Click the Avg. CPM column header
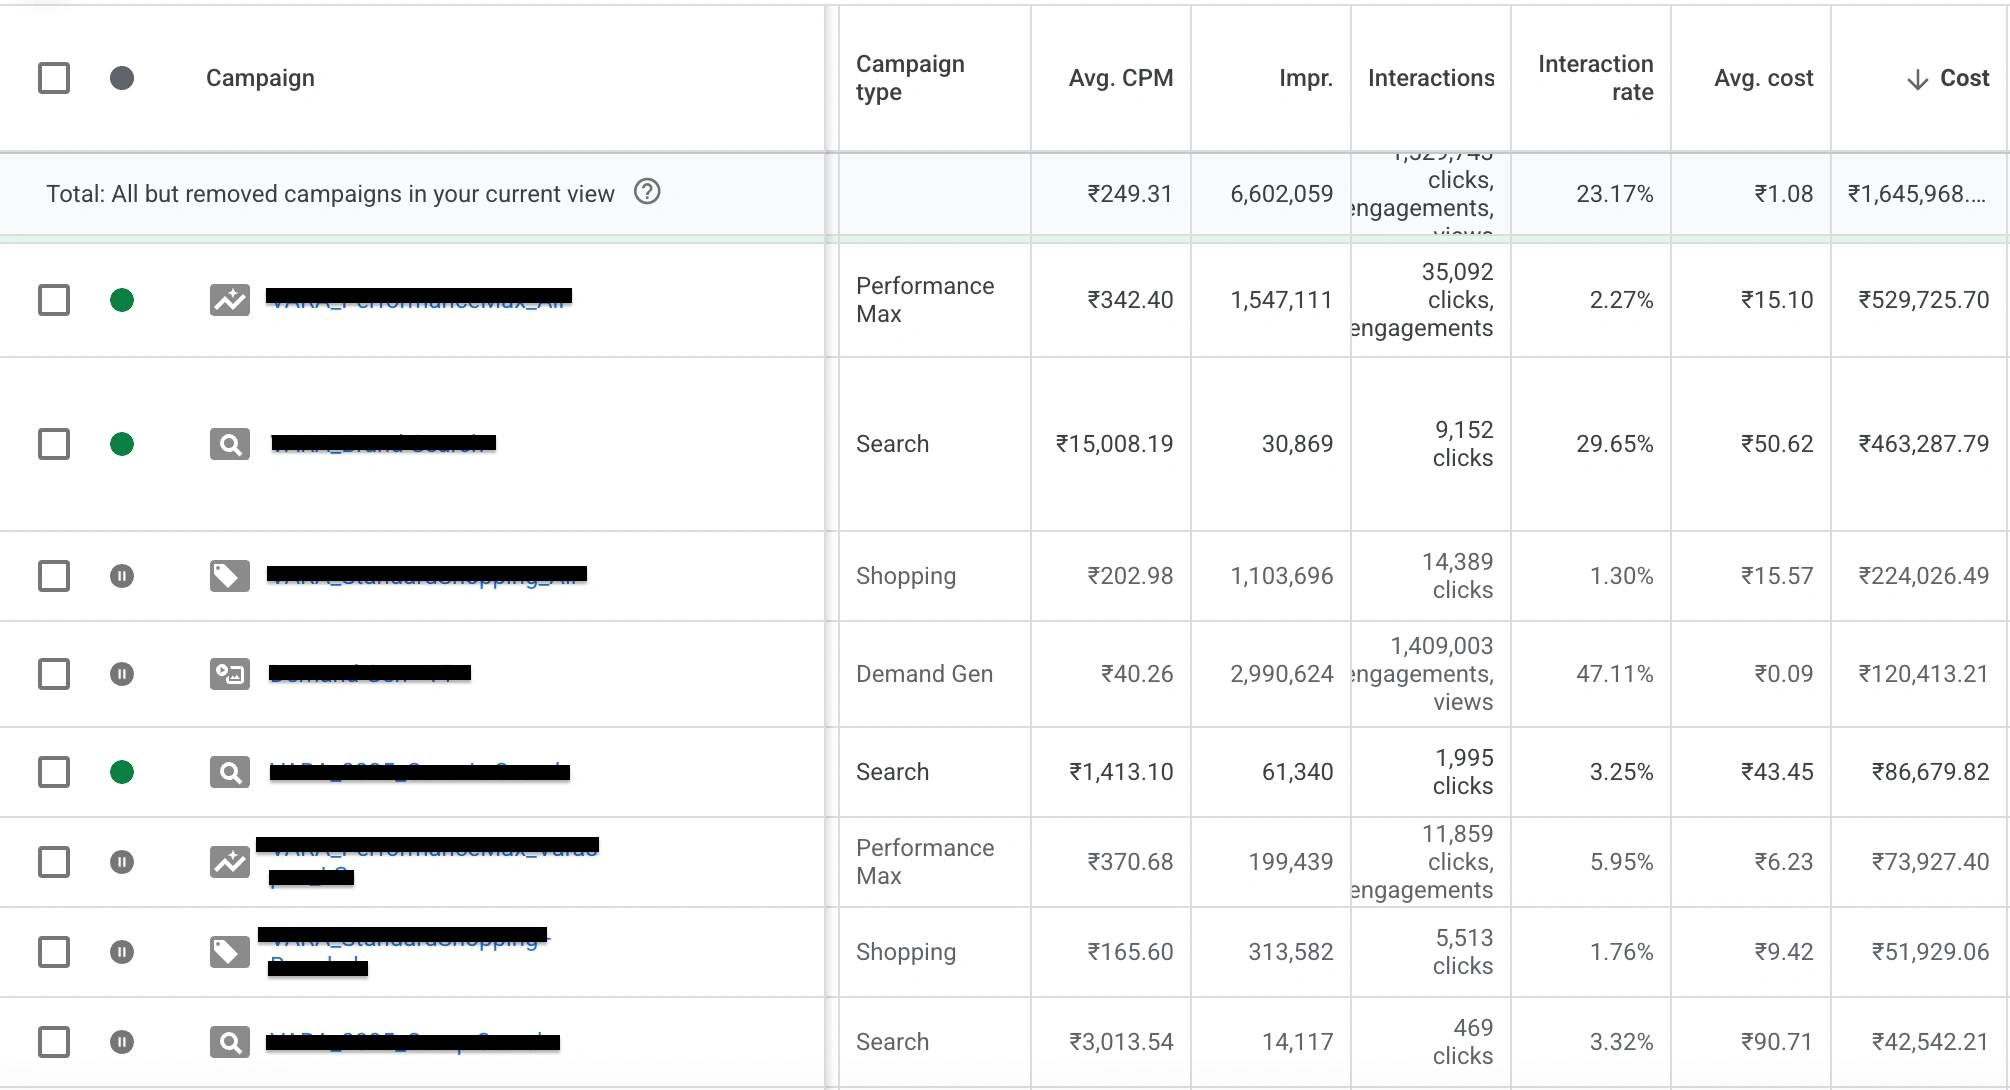 (1120, 78)
